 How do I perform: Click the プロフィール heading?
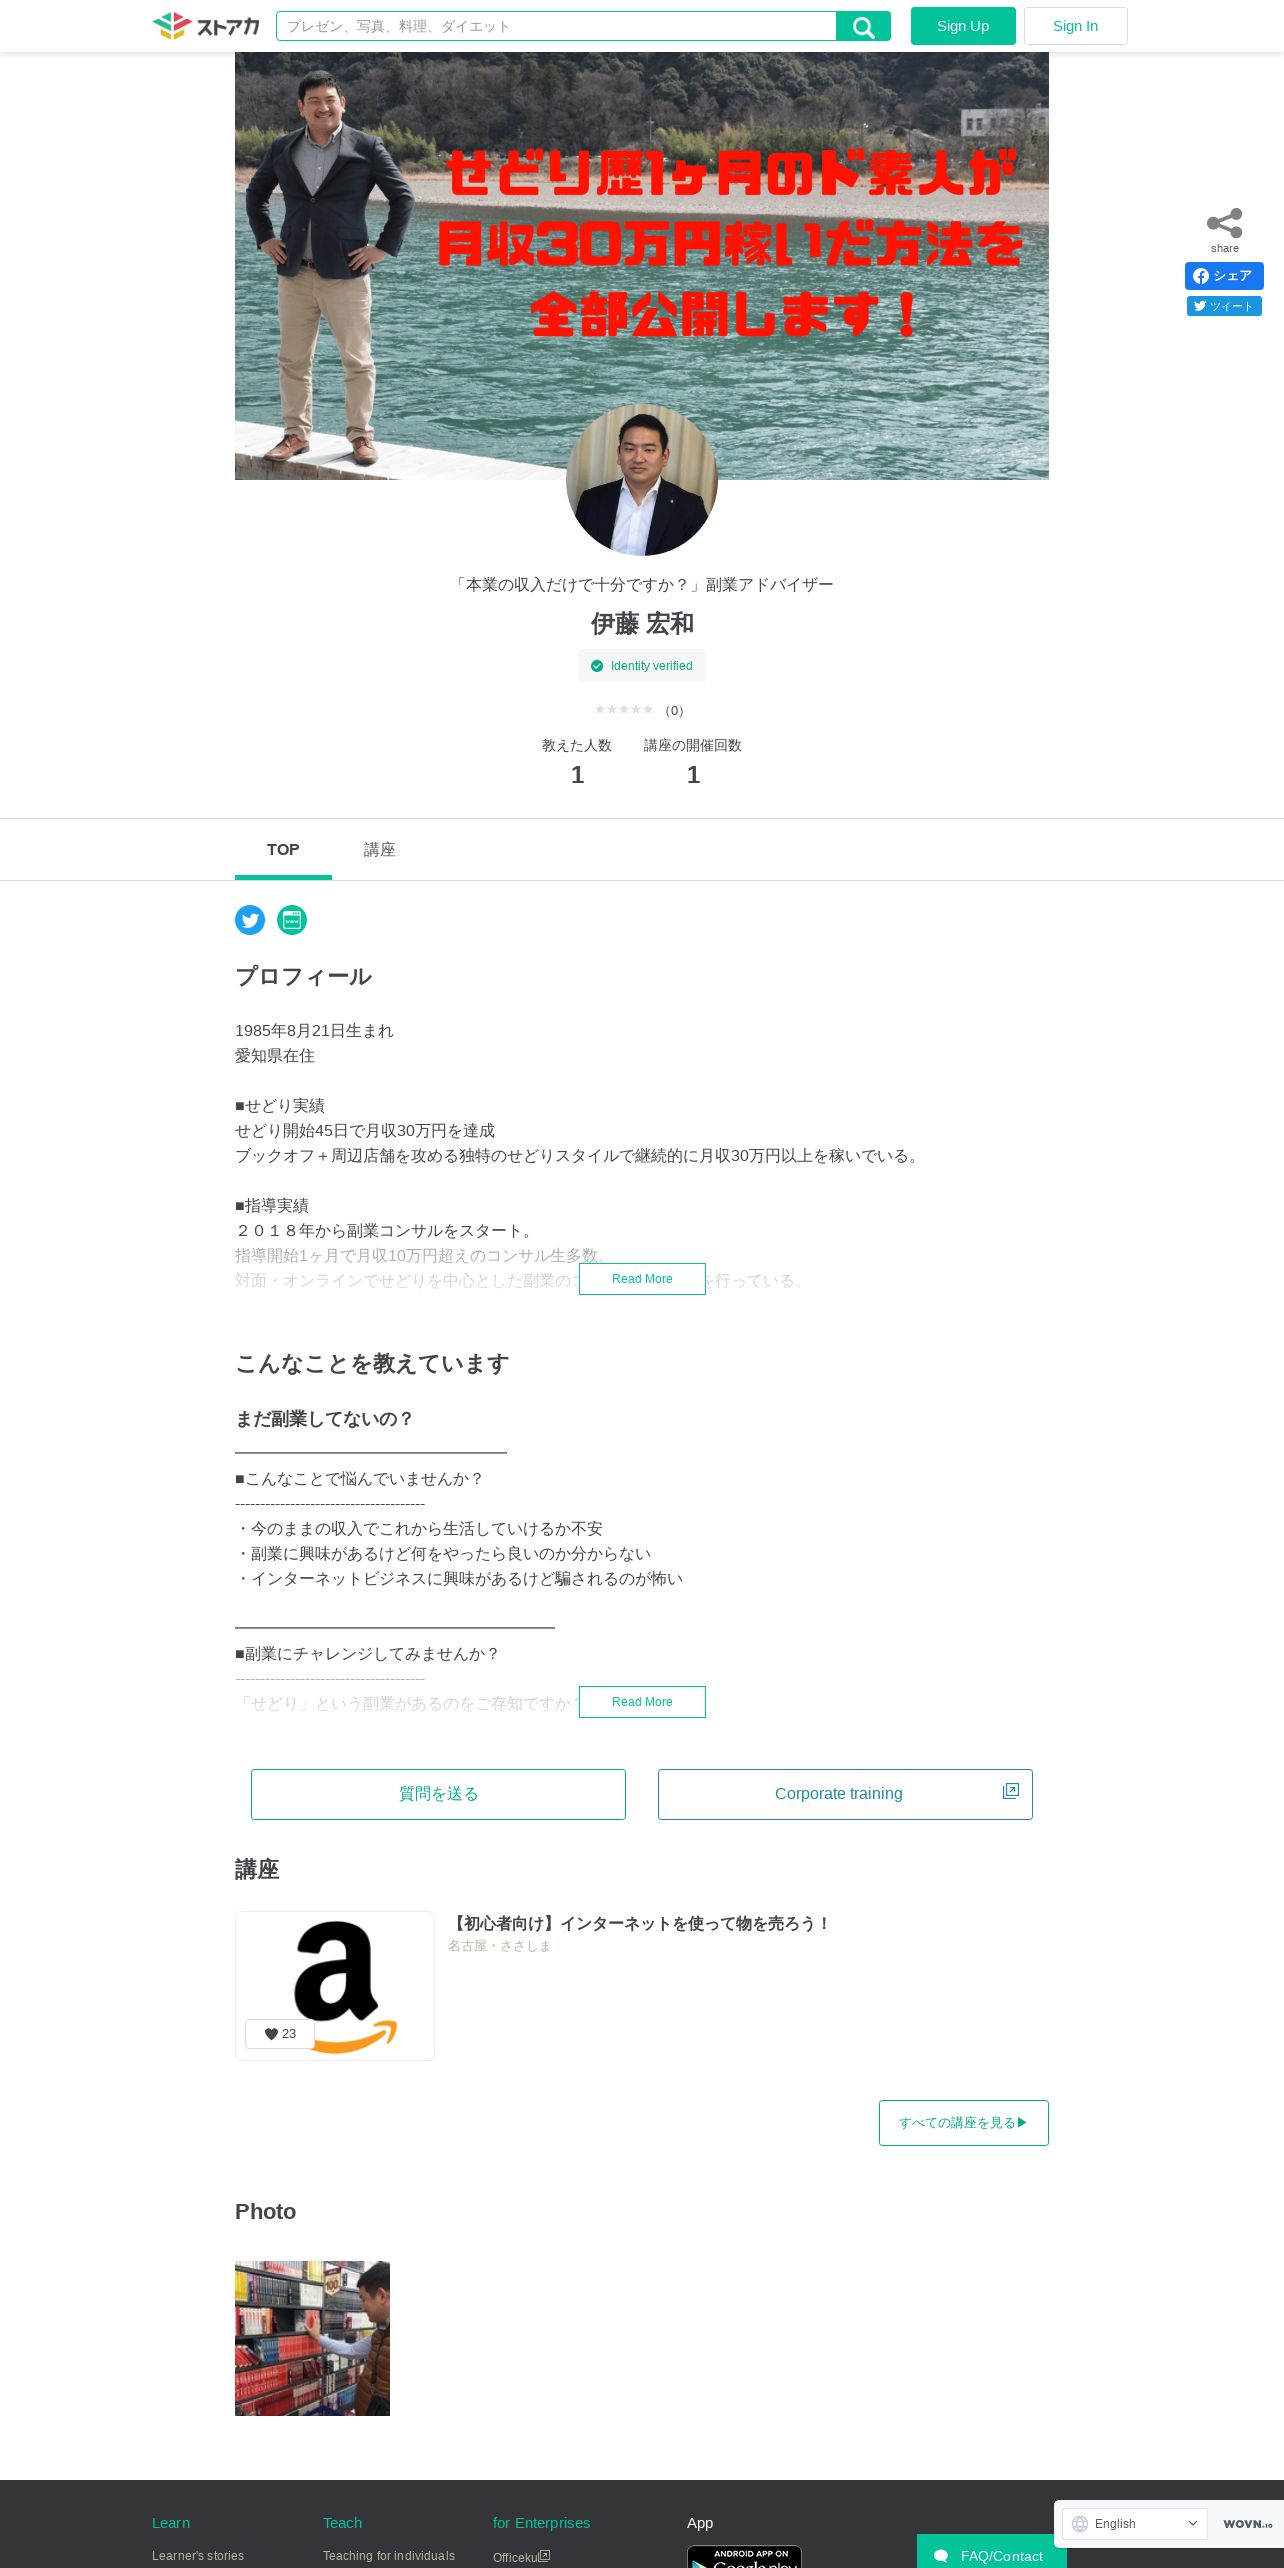pyautogui.click(x=303, y=977)
